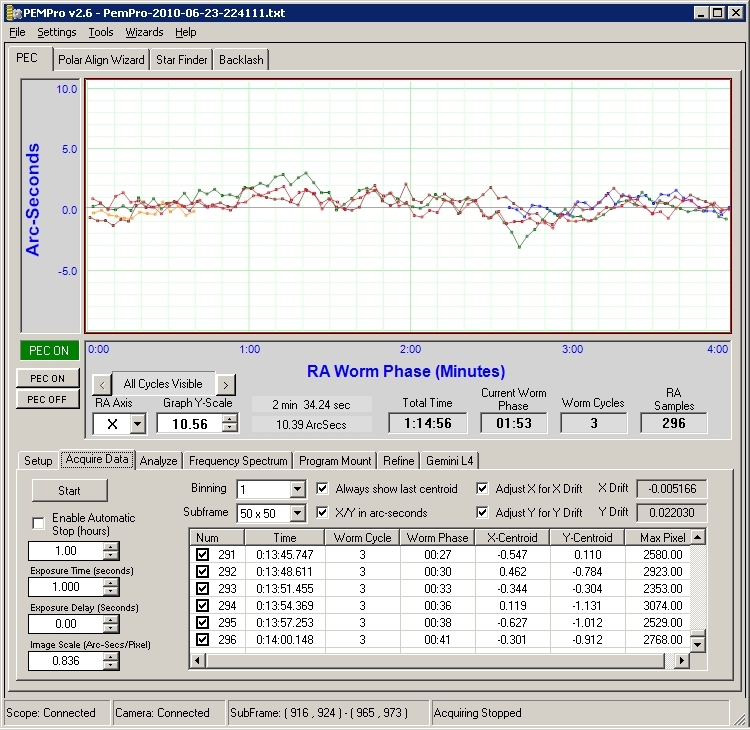Decrease Exposure Time spinner
The height and width of the screenshot is (730, 750).
(110, 591)
